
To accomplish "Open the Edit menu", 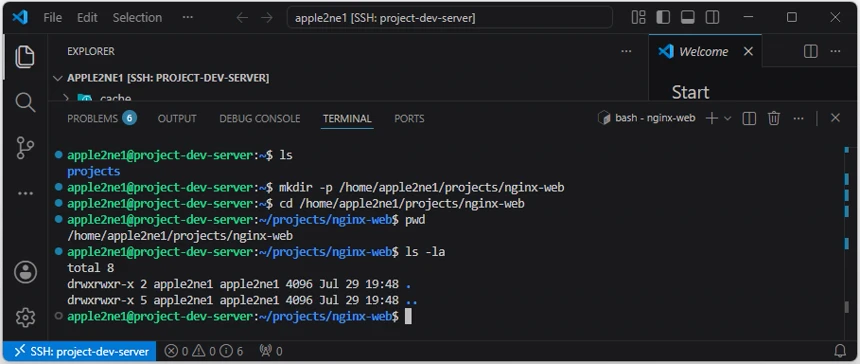I will 87,18.
